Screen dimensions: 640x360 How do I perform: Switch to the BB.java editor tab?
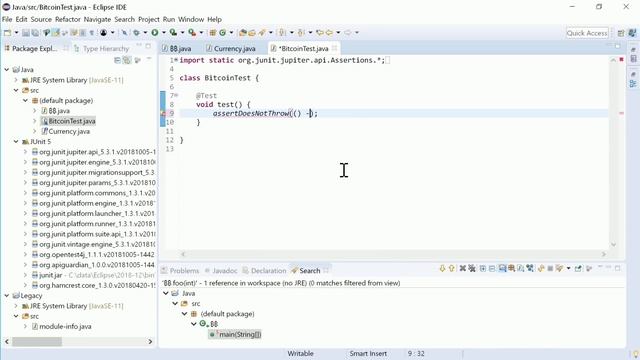click(177, 48)
